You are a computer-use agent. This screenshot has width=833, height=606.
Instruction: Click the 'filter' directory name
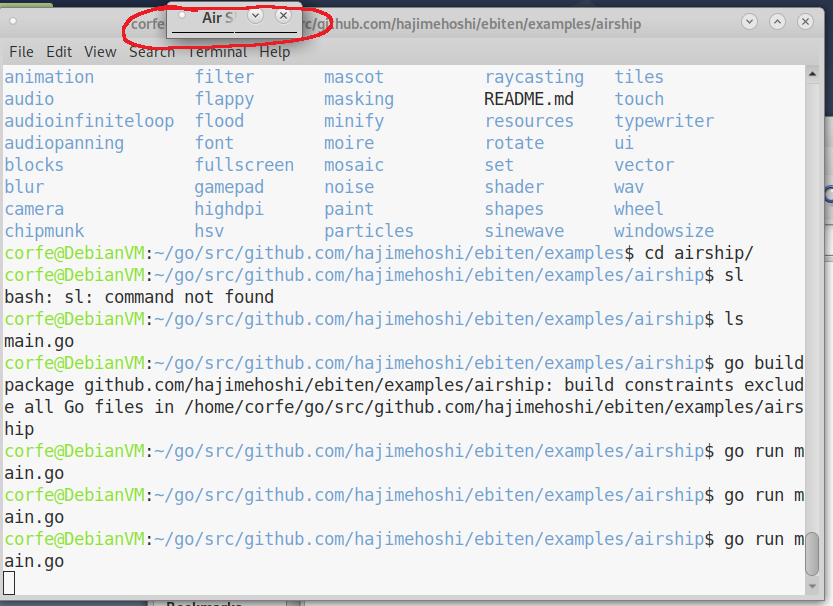tap(224, 77)
